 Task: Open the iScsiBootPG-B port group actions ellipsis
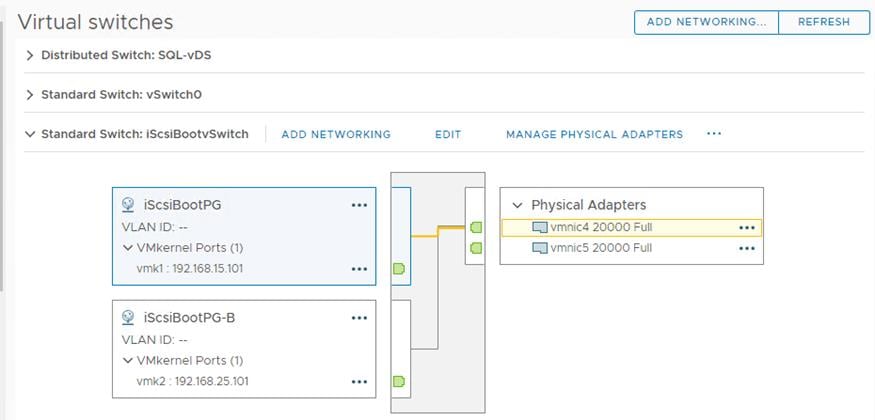pyautogui.click(x=359, y=318)
